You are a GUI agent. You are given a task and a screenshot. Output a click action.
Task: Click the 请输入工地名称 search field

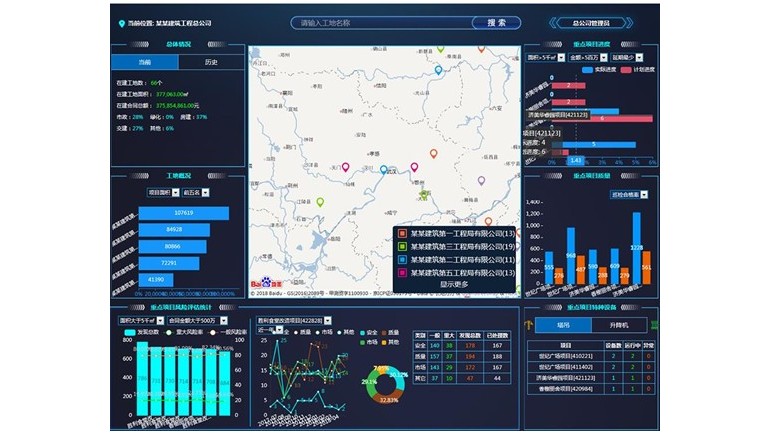click(x=383, y=23)
